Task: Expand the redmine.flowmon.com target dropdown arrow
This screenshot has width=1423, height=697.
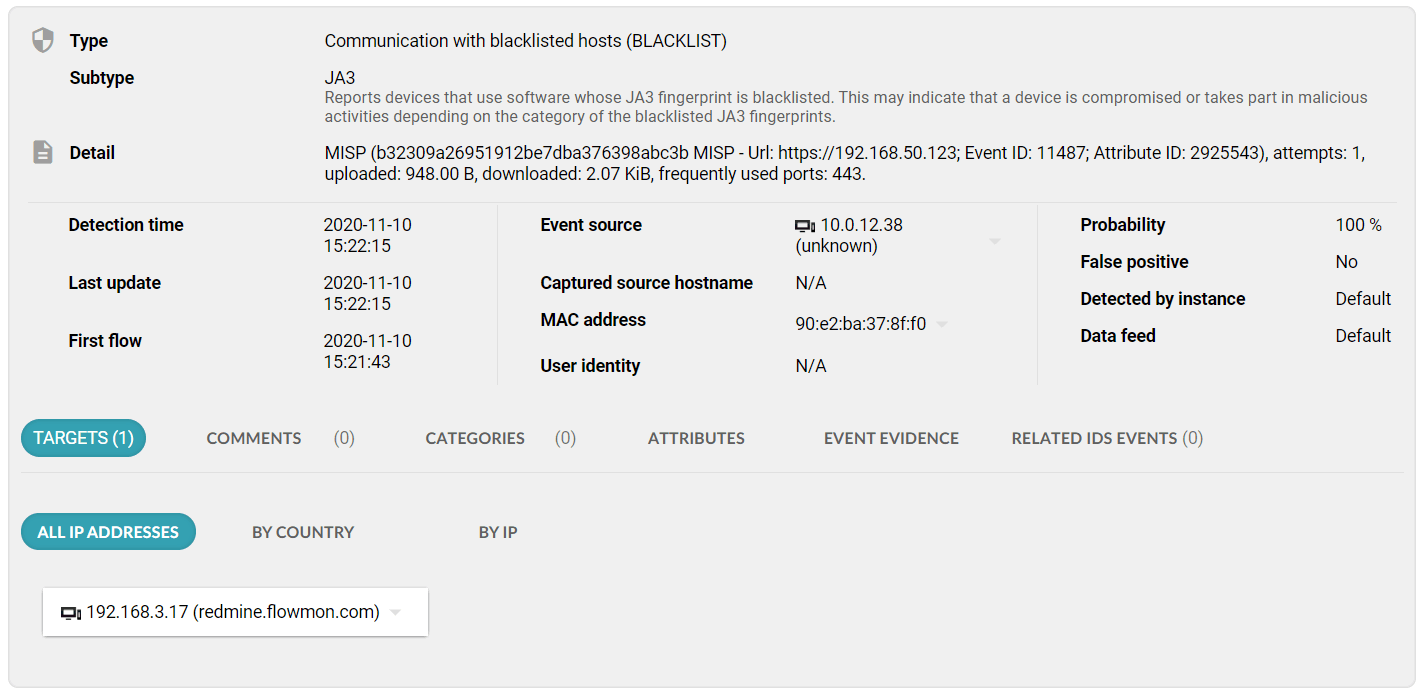Action: point(396,613)
